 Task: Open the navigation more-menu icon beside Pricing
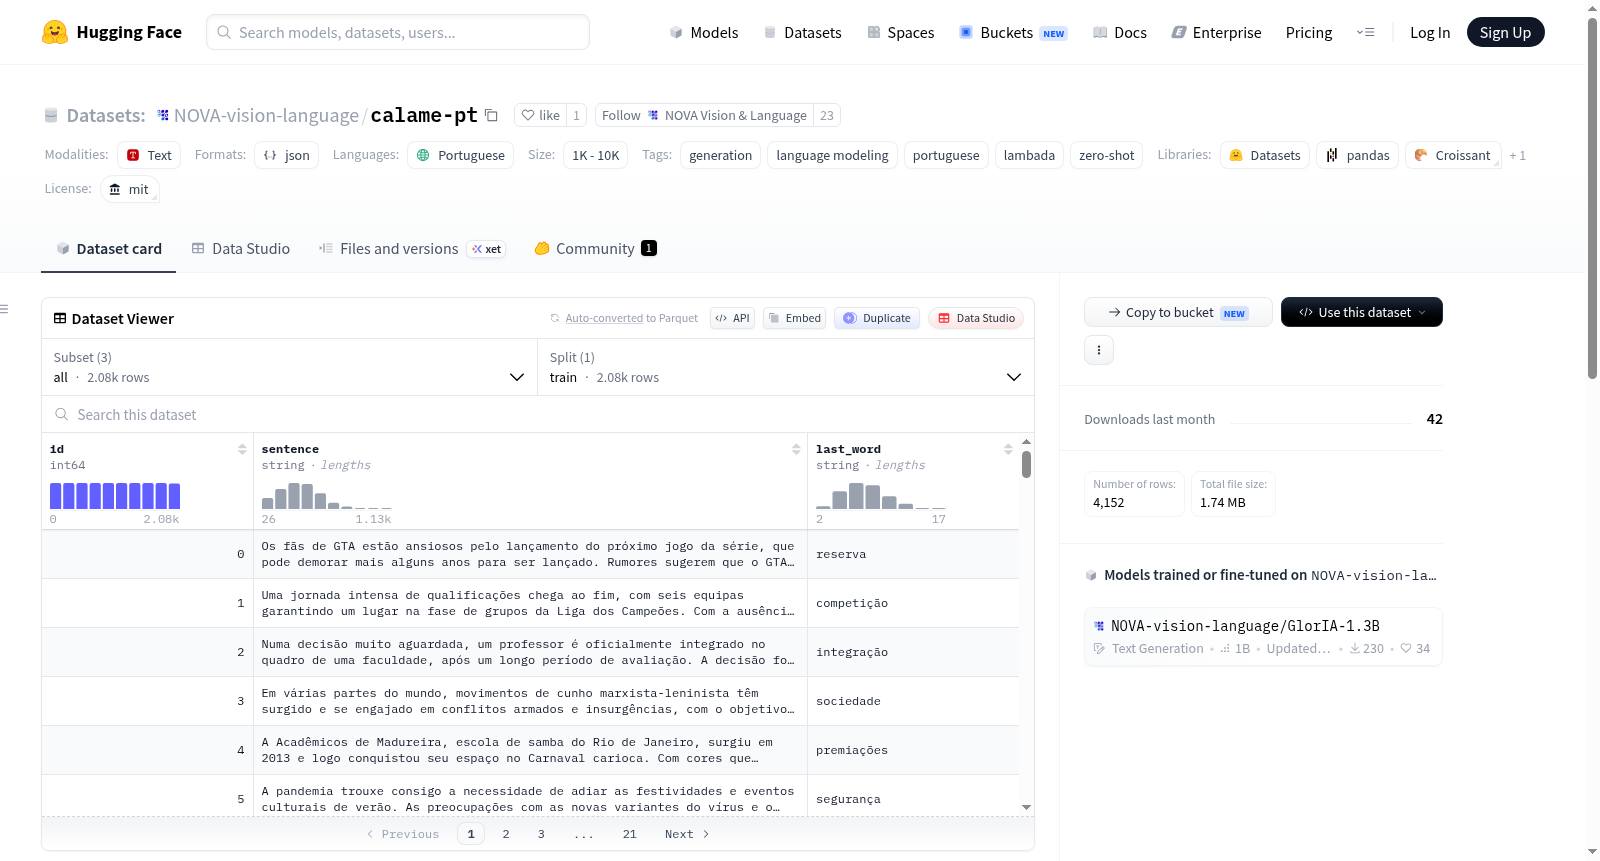(x=1365, y=32)
